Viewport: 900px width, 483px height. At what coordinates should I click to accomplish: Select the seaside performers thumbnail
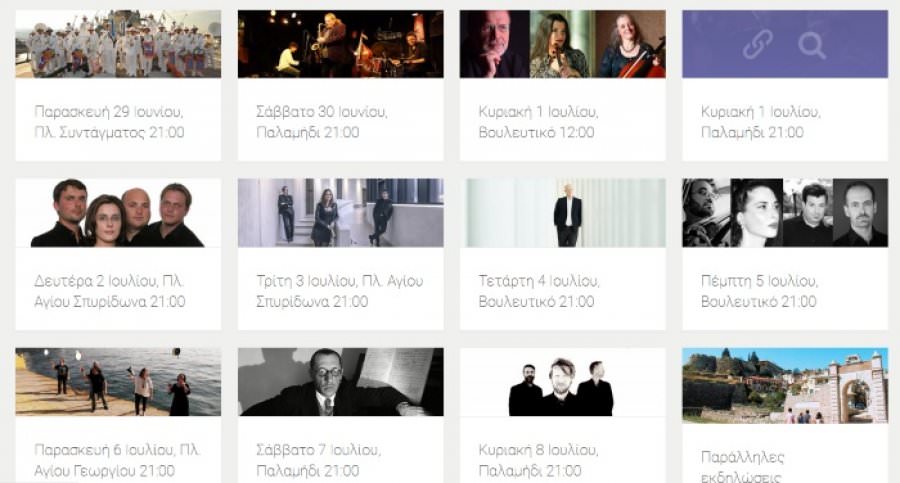pos(118,382)
